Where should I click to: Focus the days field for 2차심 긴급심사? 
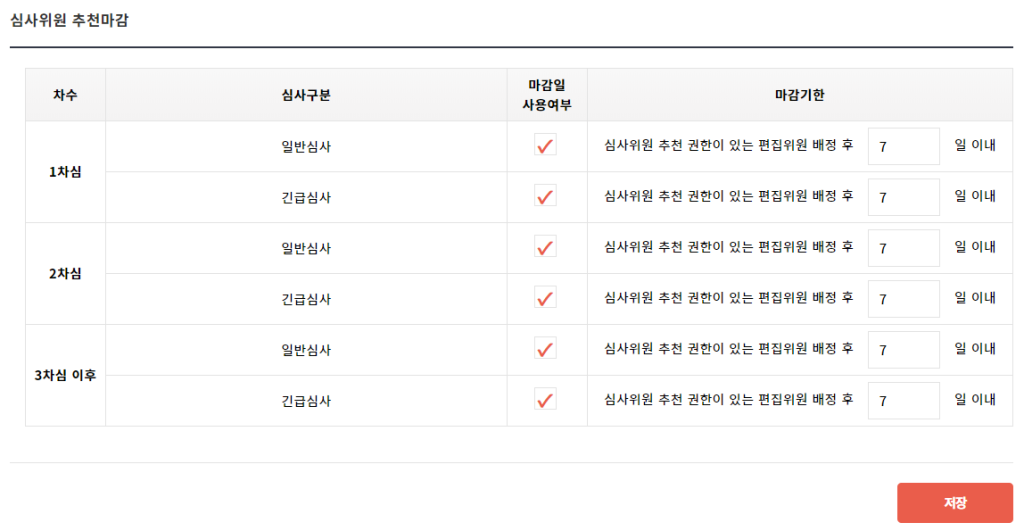click(x=904, y=299)
